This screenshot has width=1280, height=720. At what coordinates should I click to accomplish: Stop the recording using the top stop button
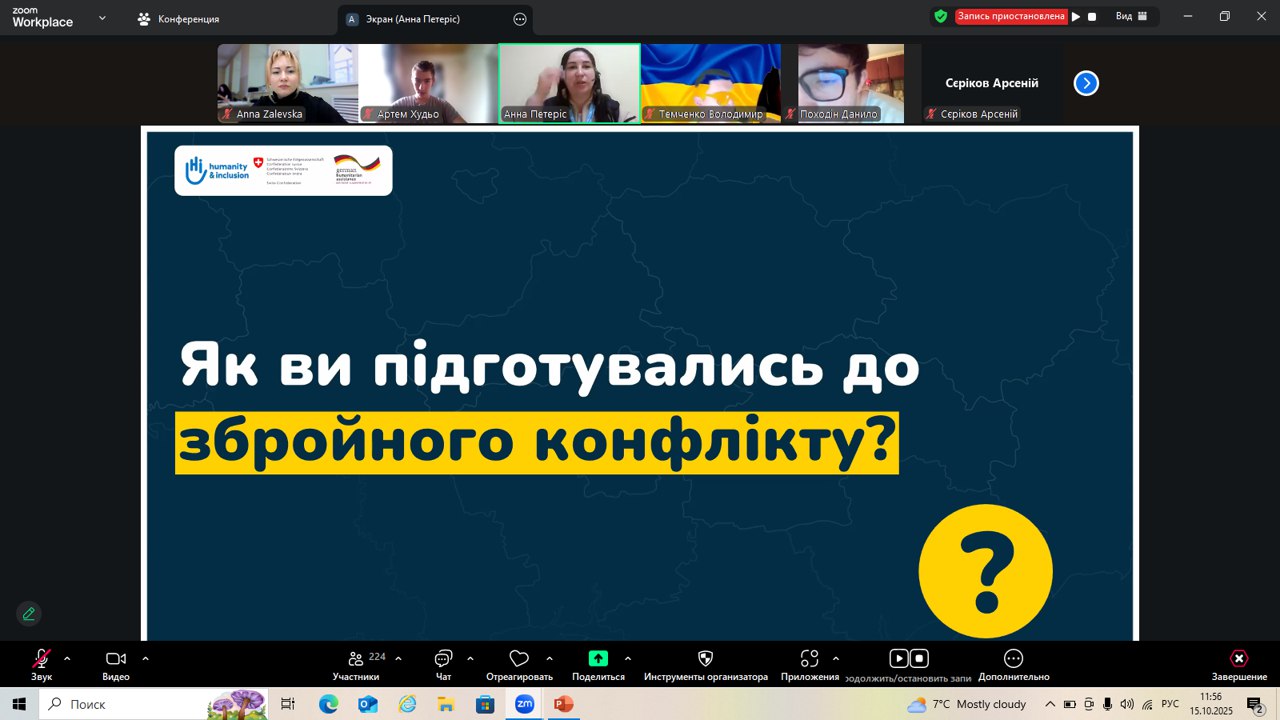[1092, 16]
